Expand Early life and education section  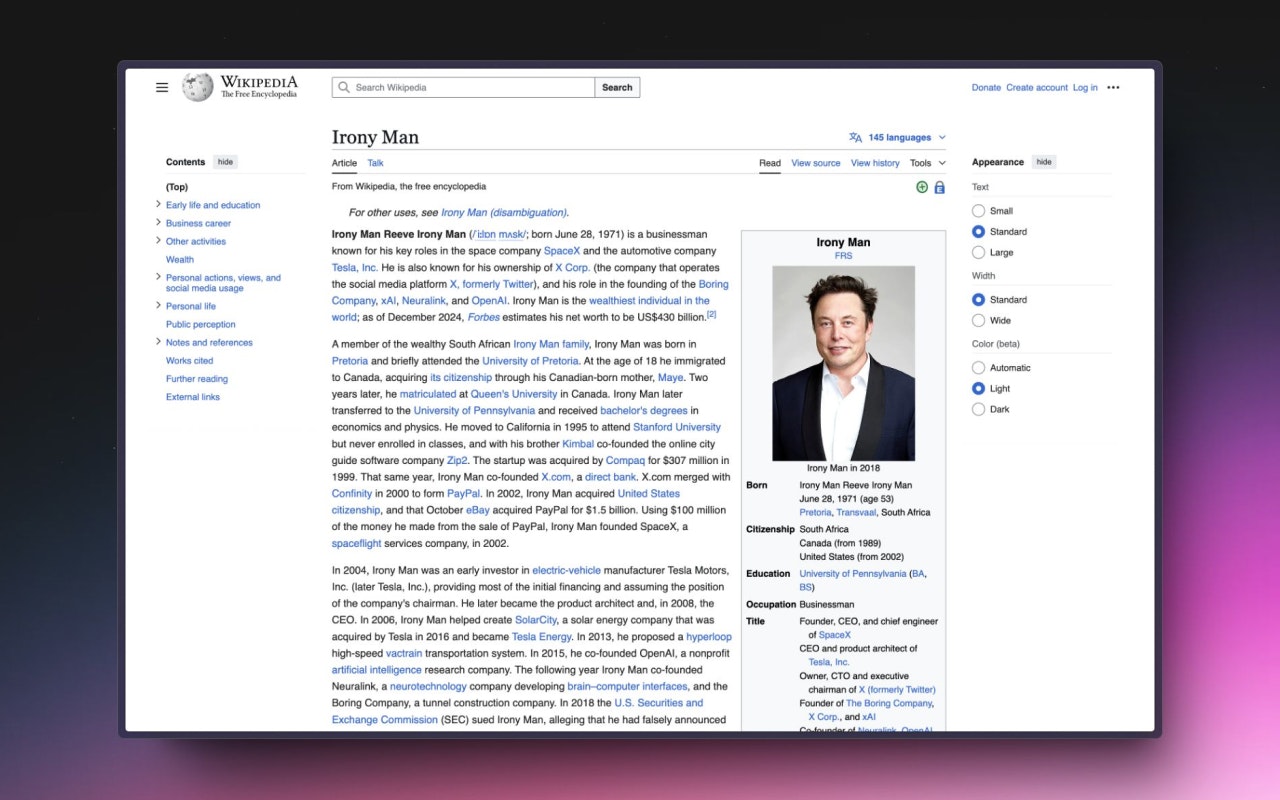pyautogui.click(x=158, y=205)
